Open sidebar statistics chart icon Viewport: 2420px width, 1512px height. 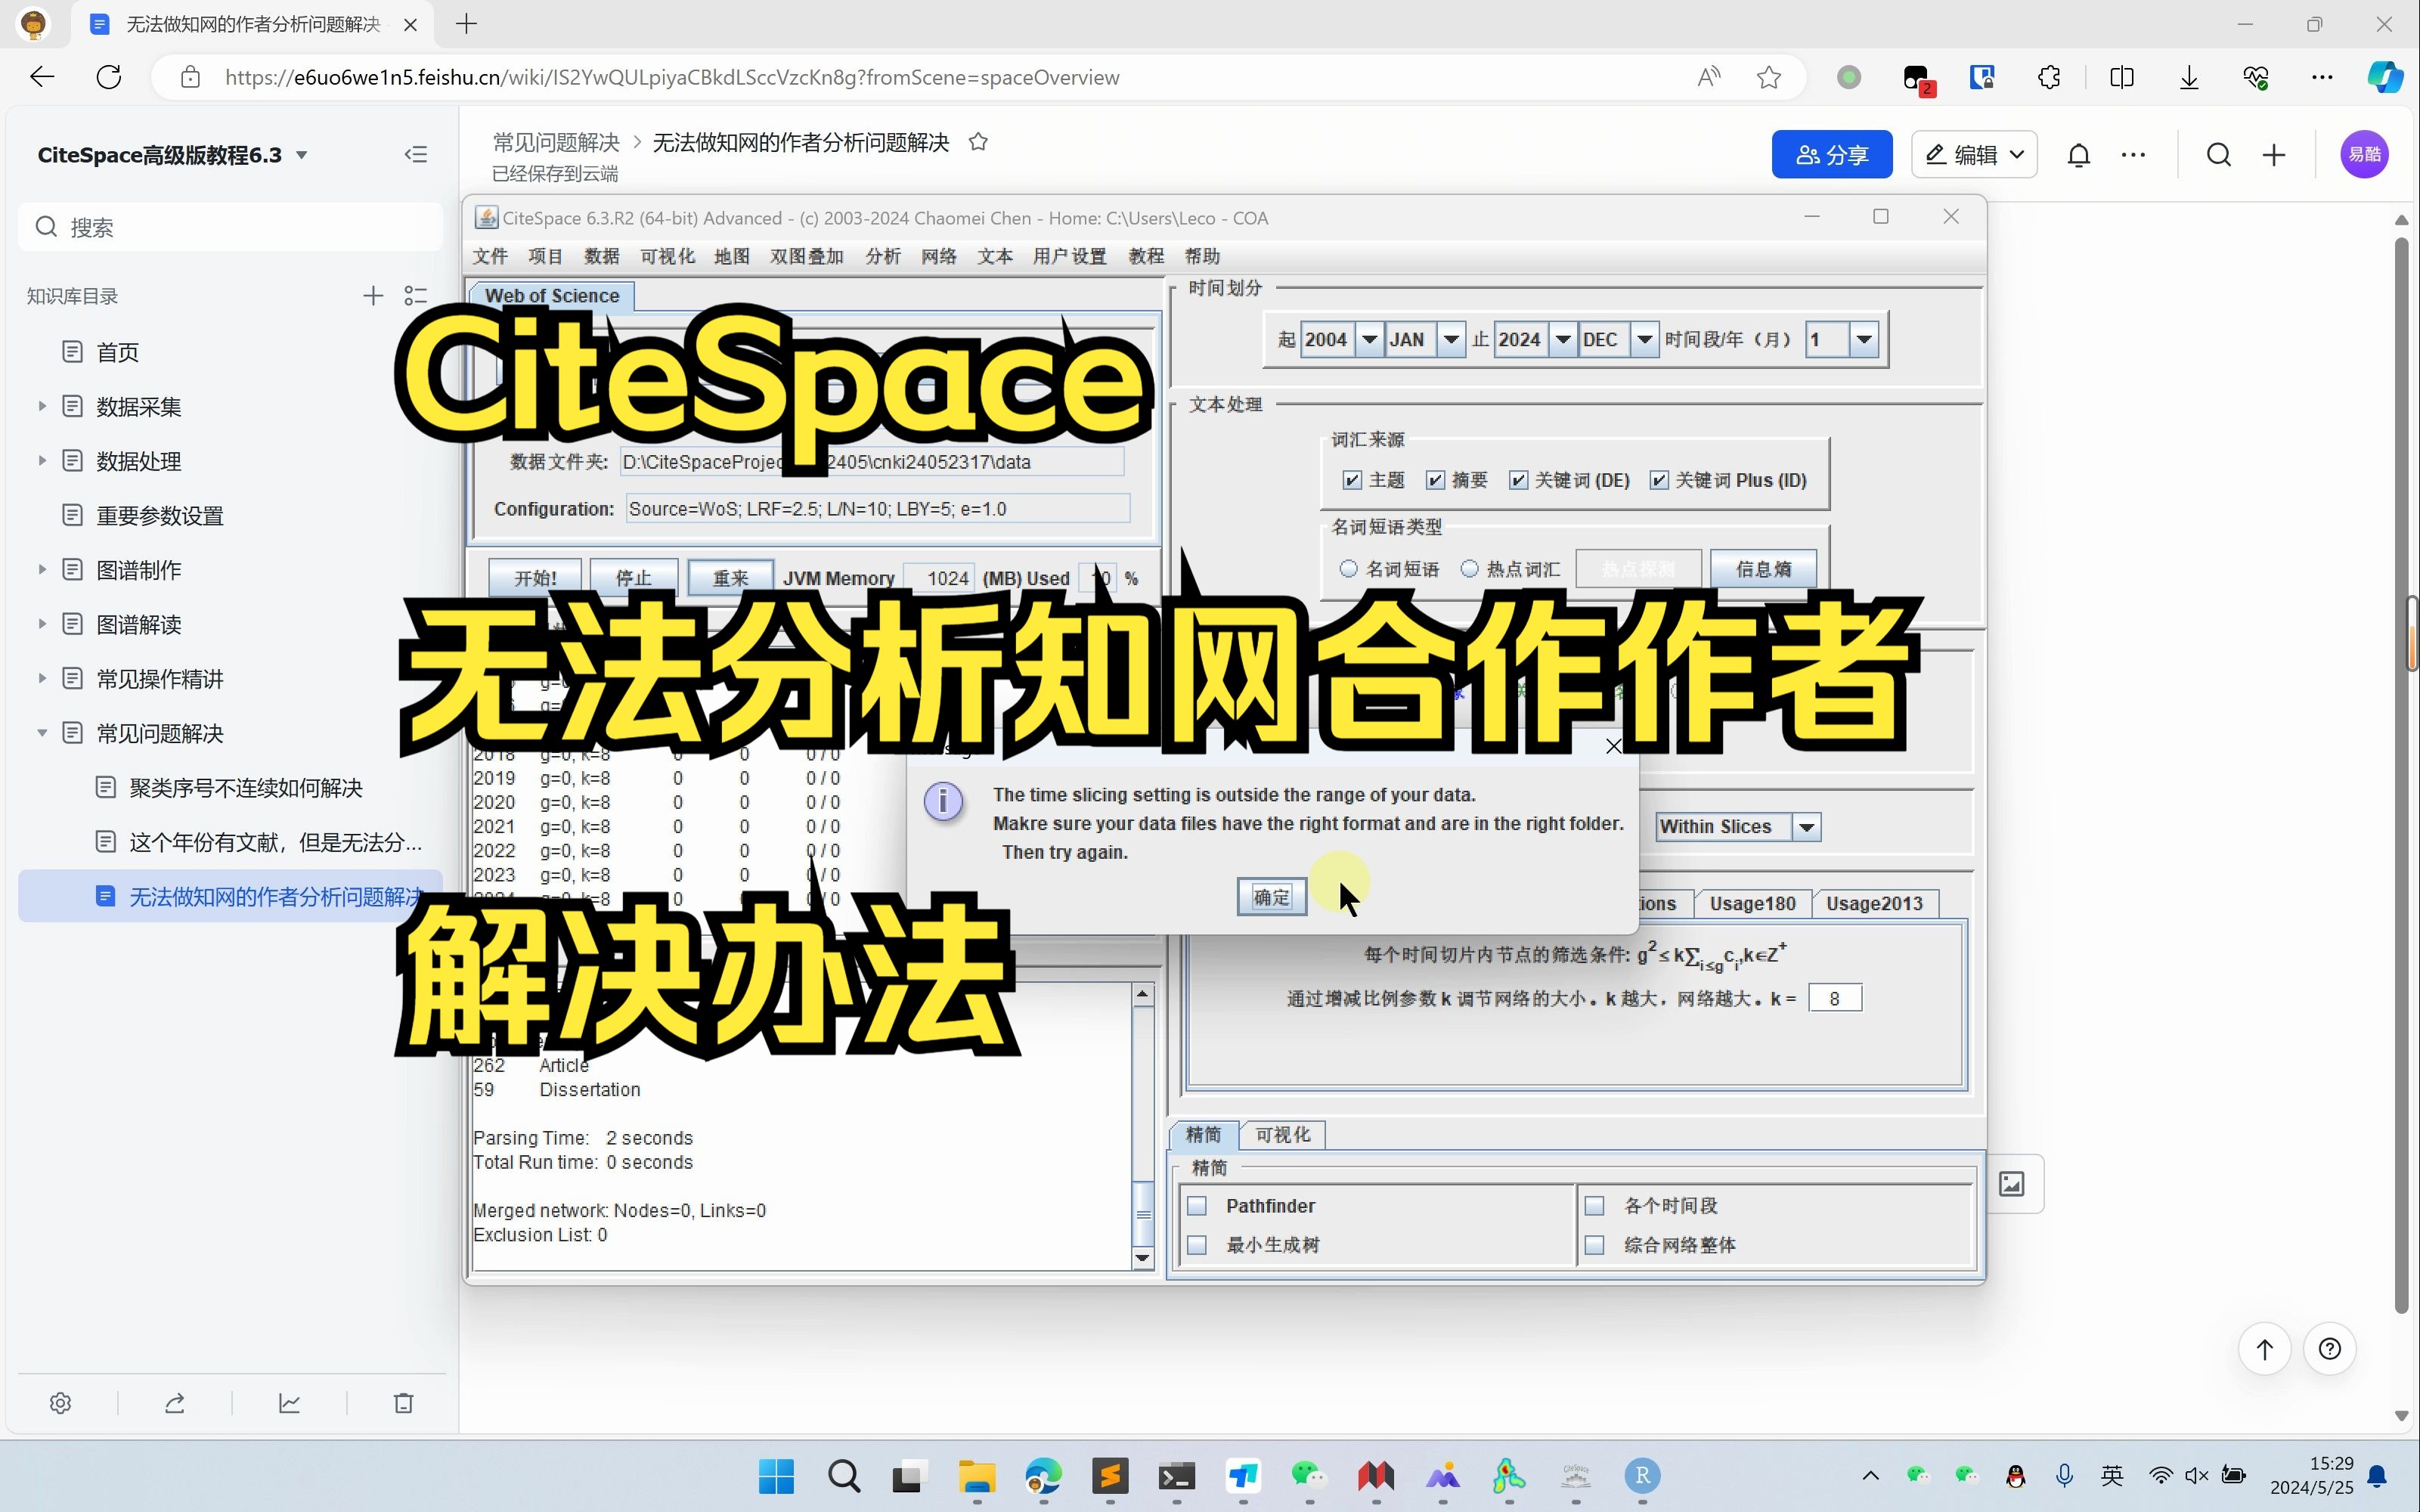[289, 1403]
